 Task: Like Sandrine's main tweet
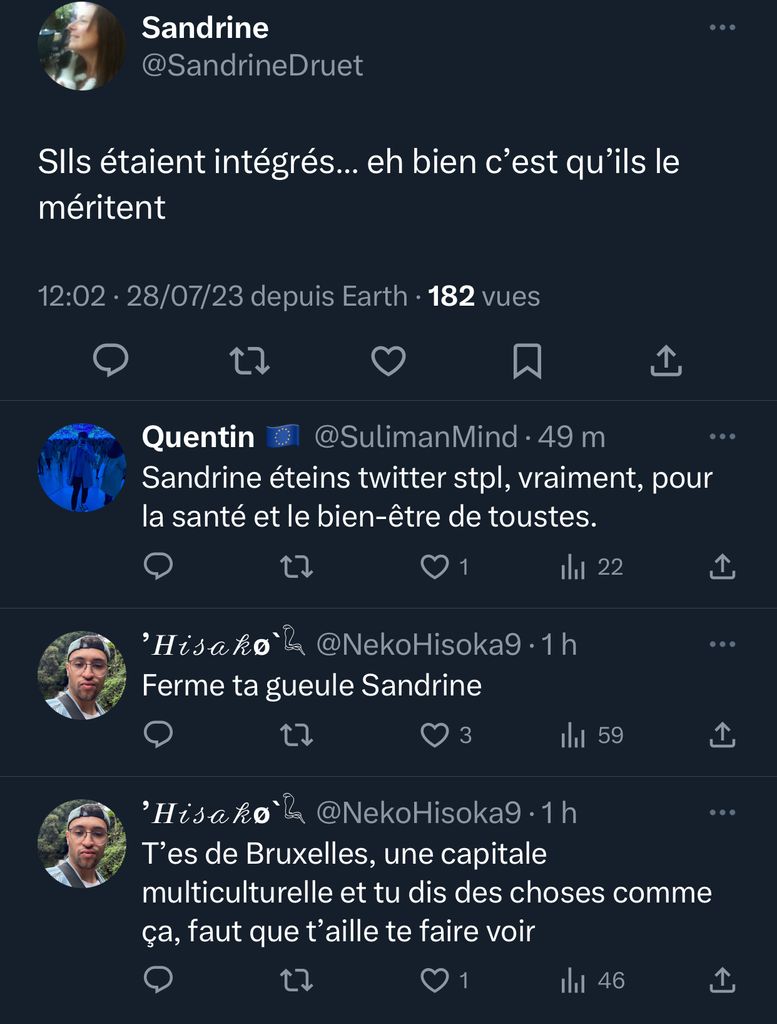pyautogui.click(x=388, y=360)
